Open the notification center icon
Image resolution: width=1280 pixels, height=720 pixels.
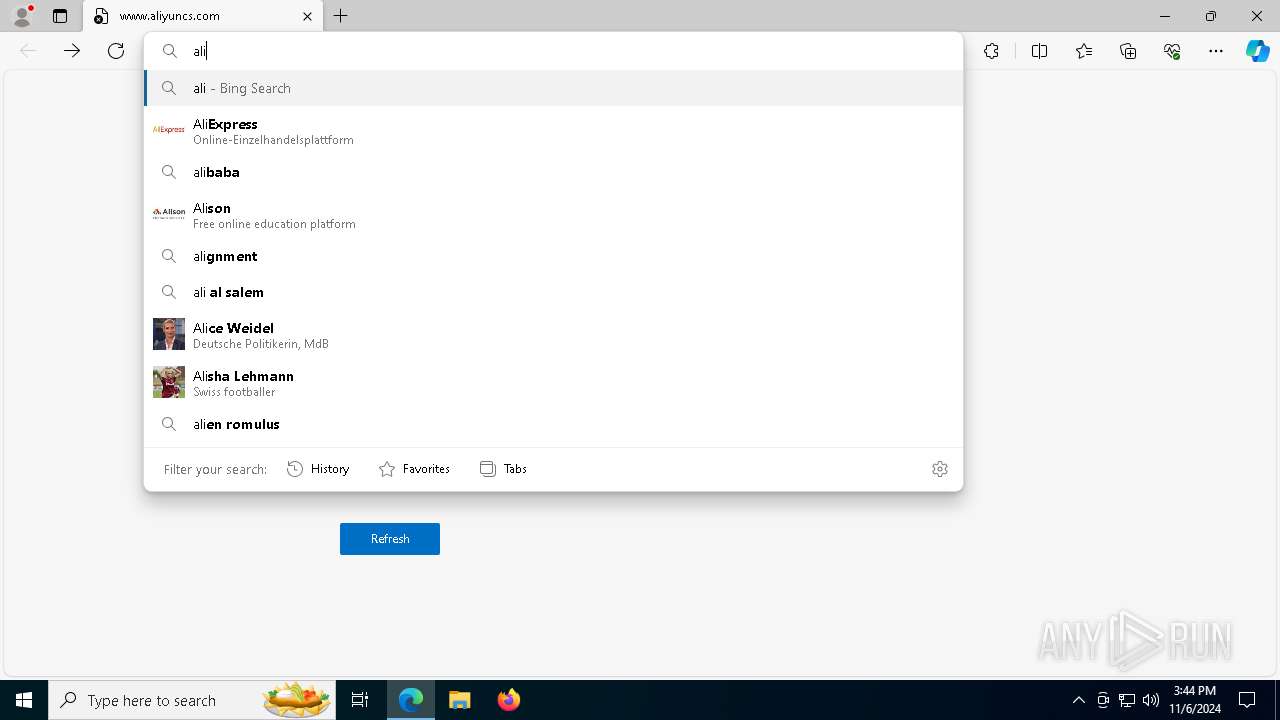(x=1248, y=700)
